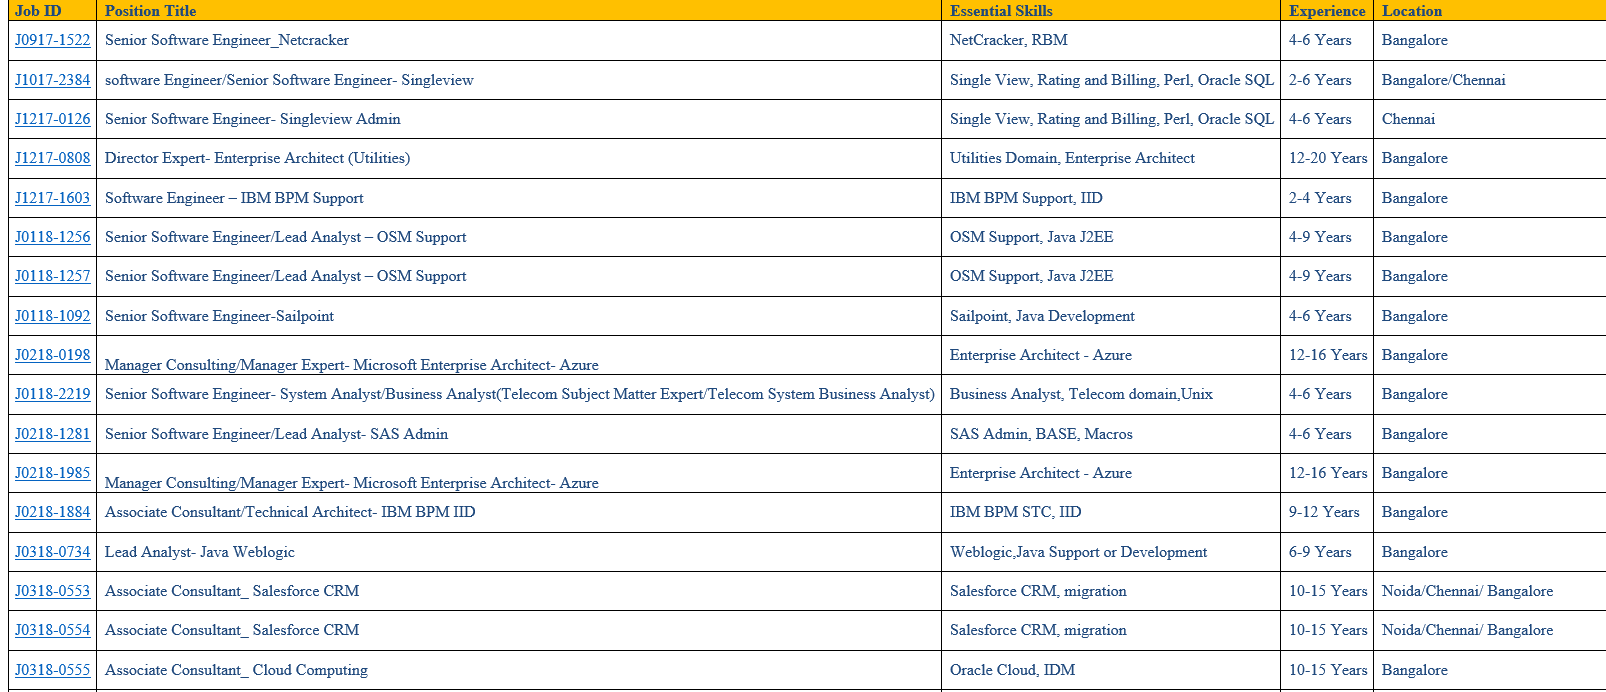The width and height of the screenshot is (1606, 692).
Task: Open job link J0318-0555
Action: [x=52, y=670]
